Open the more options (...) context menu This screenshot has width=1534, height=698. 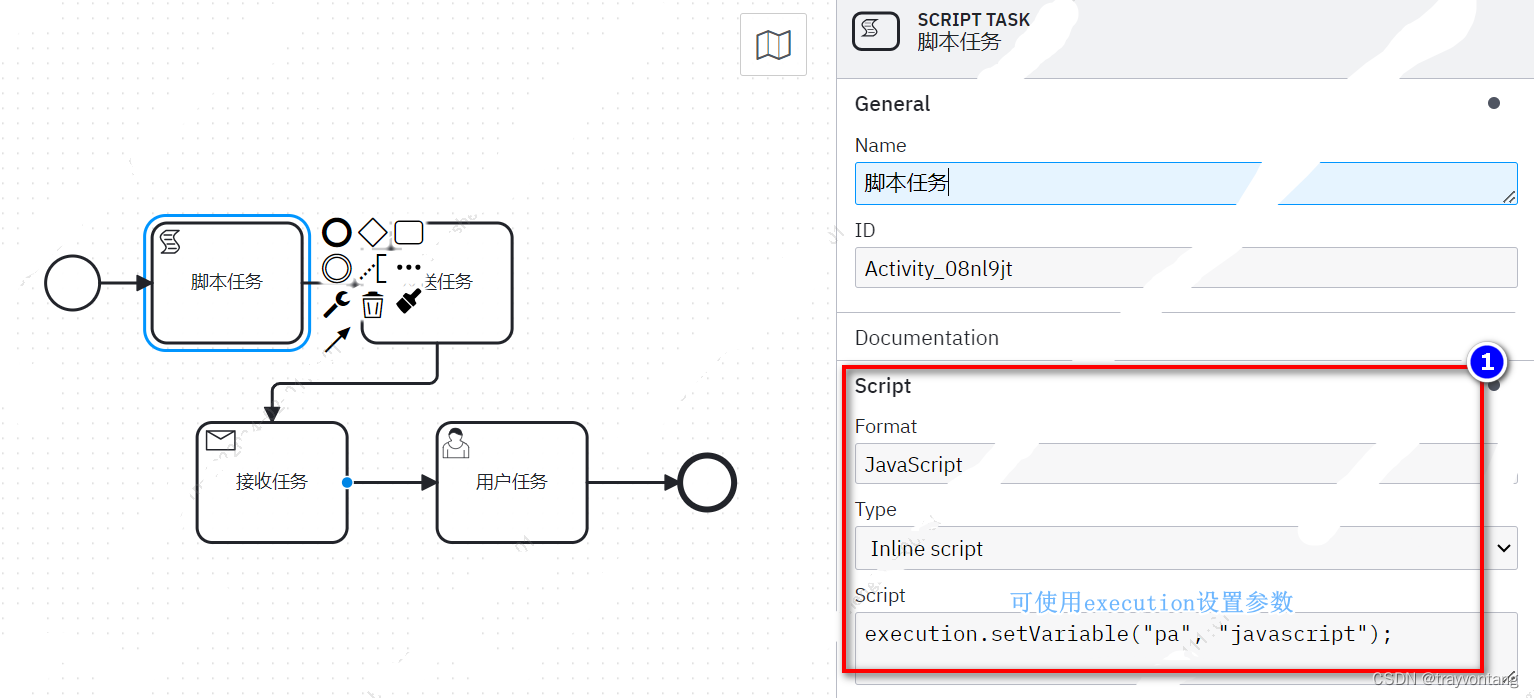click(409, 268)
